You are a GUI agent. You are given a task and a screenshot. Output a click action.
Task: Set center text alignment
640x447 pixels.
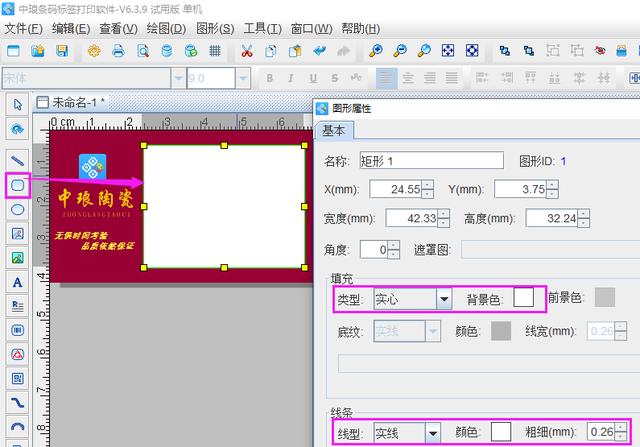[x=408, y=78]
